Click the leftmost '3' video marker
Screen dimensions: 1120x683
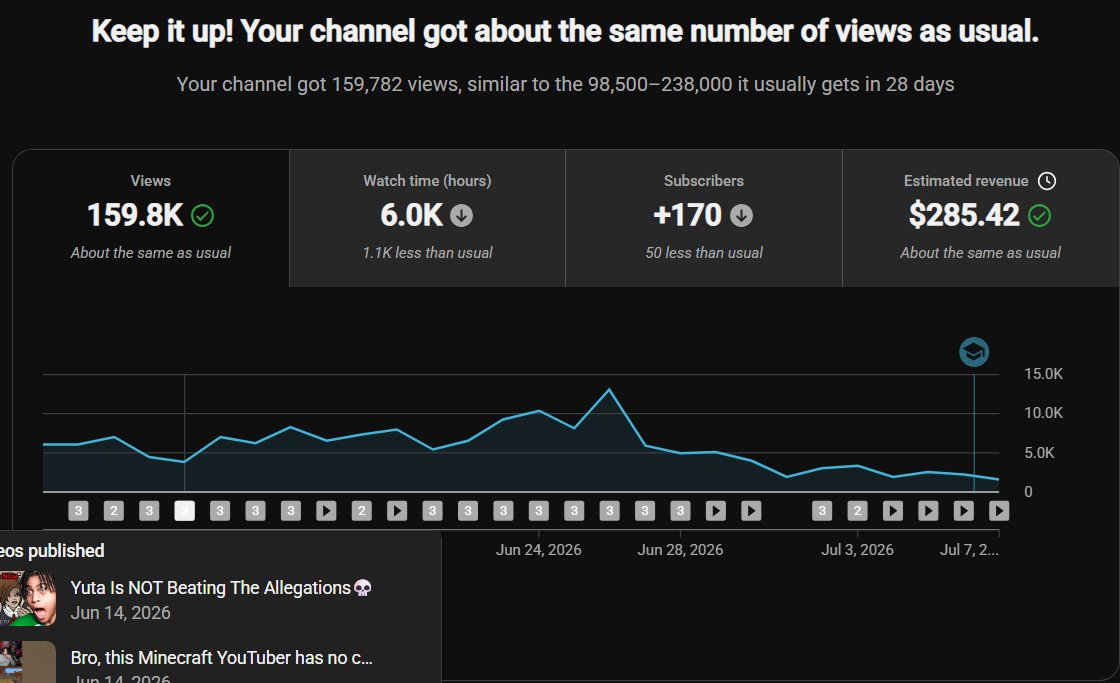79,511
